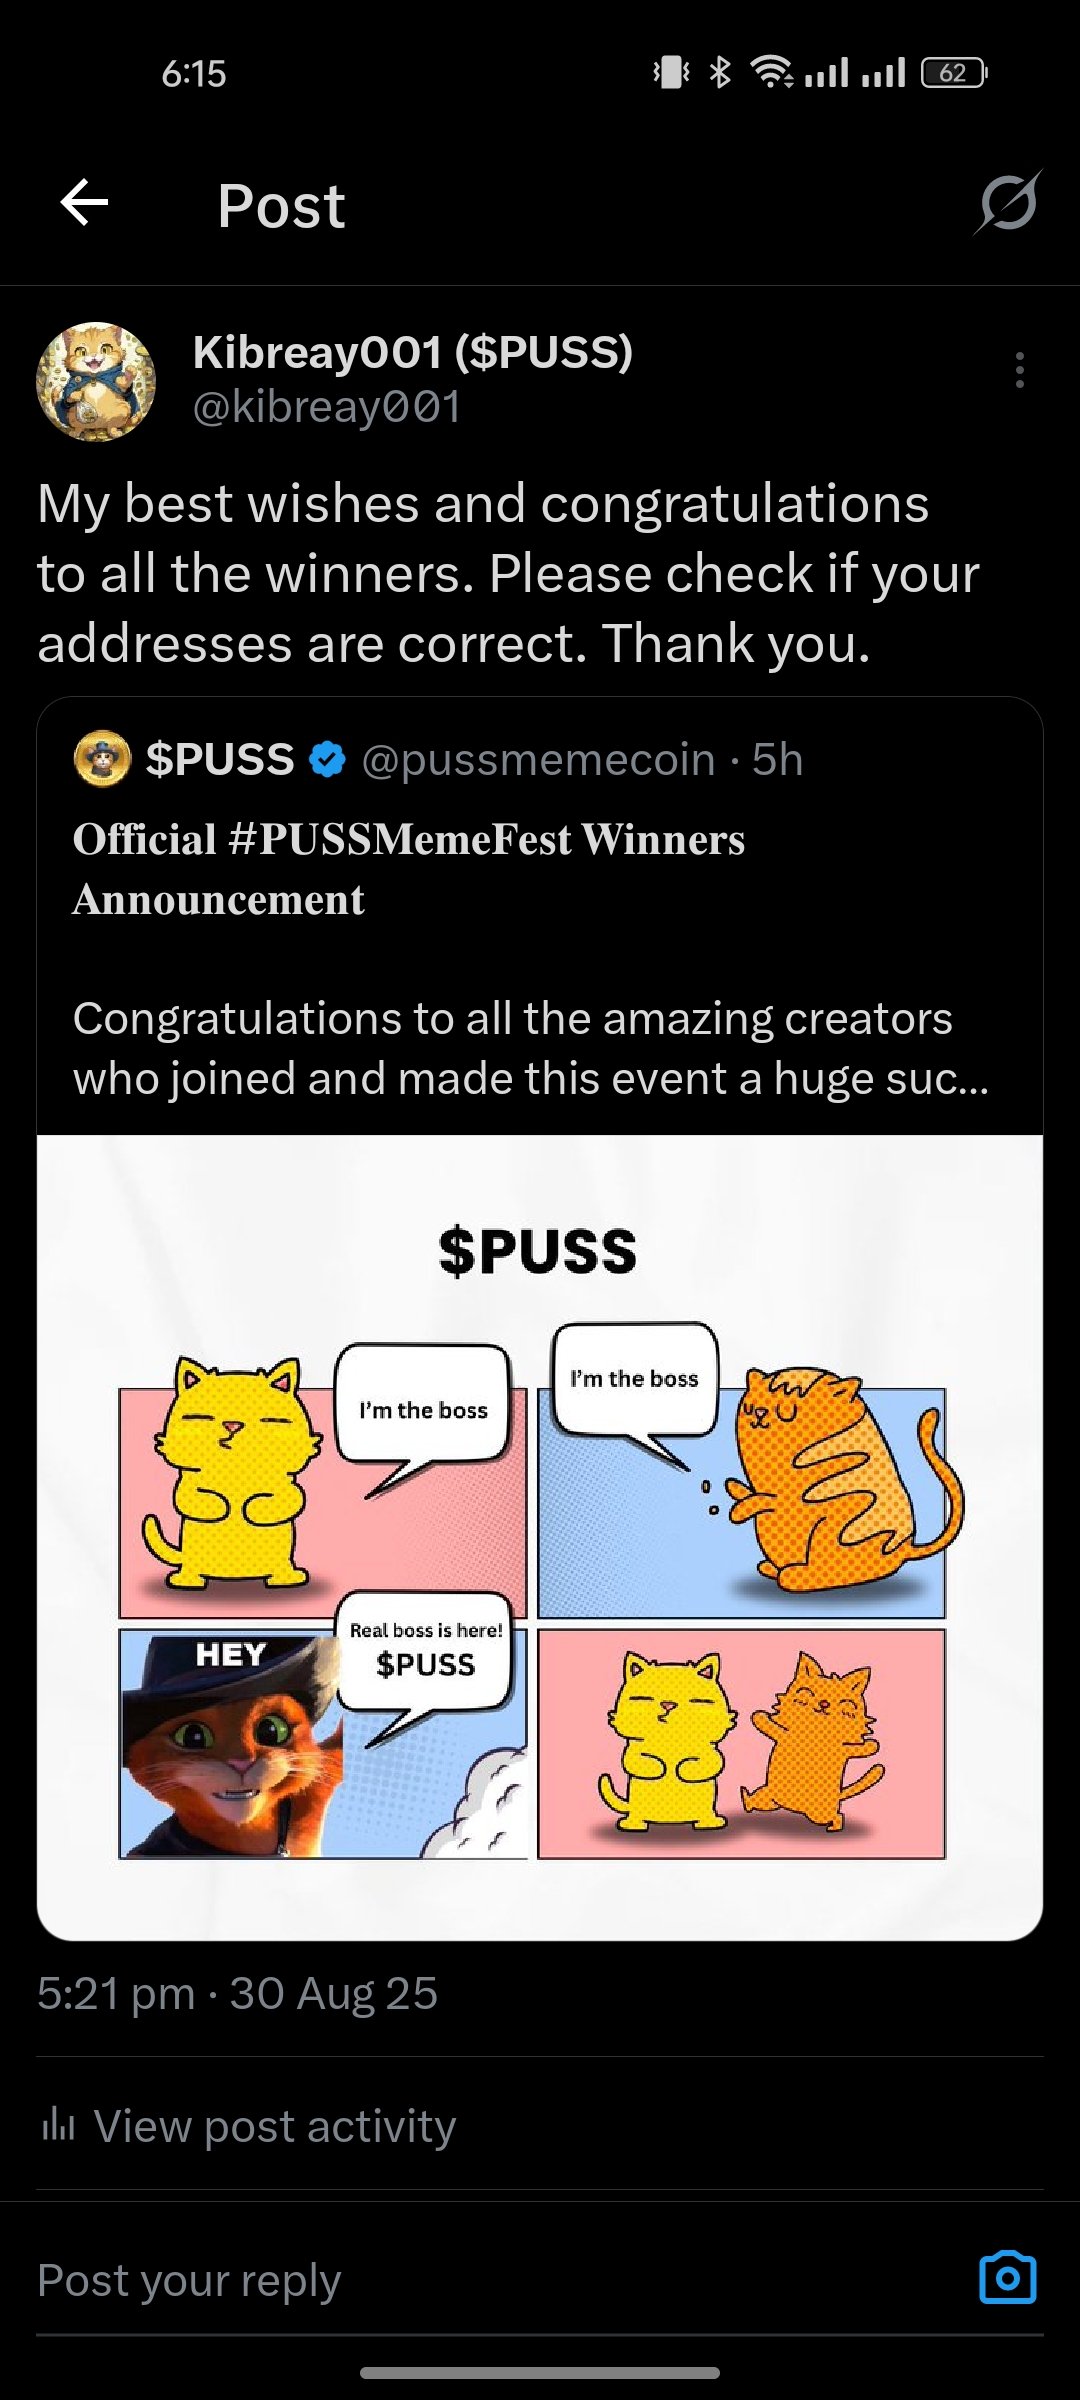Open the Grok icon in header

1008,204
